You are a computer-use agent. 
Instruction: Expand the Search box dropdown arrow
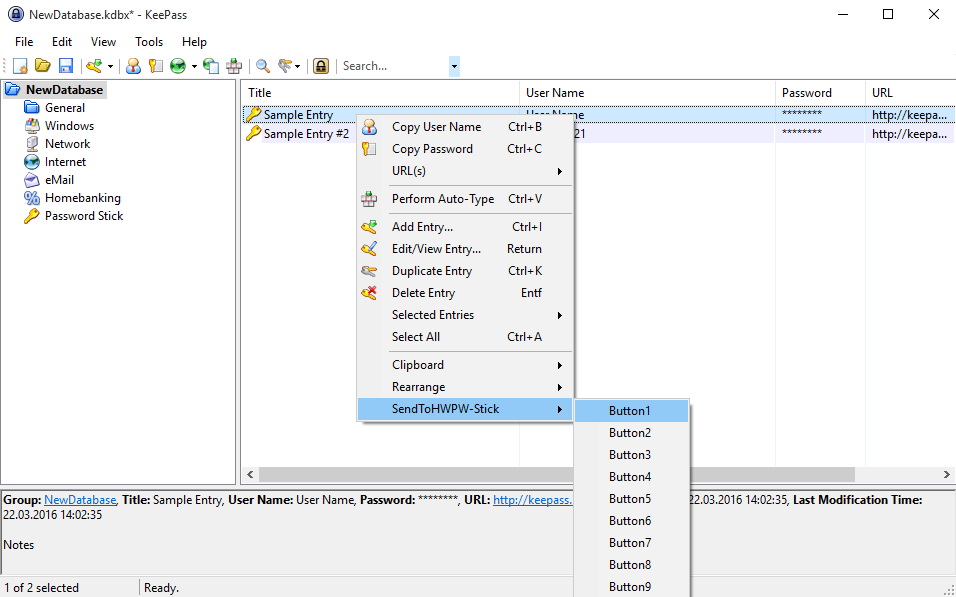coord(454,66)
